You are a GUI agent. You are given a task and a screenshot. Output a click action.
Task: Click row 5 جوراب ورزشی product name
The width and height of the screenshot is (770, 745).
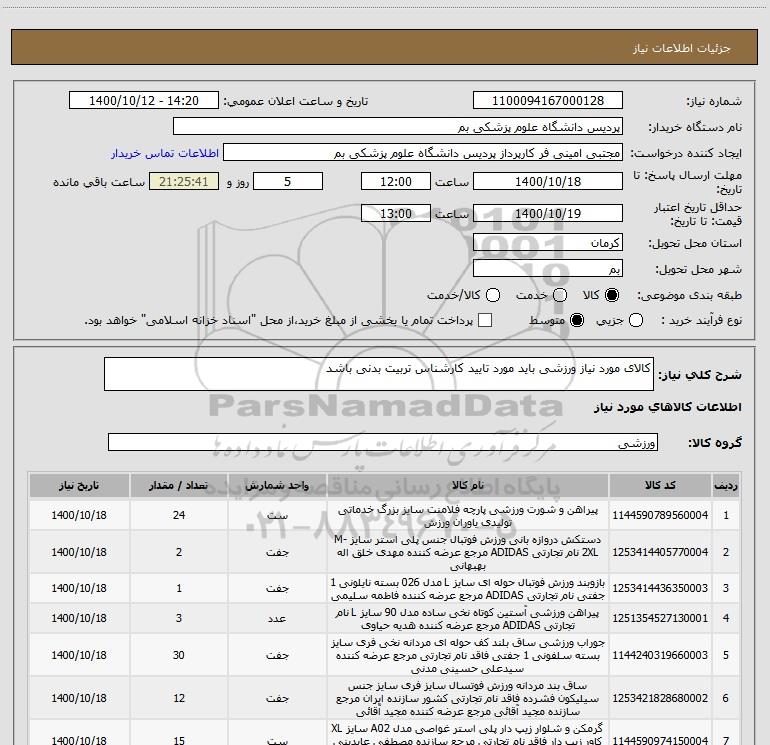(468, 656)
